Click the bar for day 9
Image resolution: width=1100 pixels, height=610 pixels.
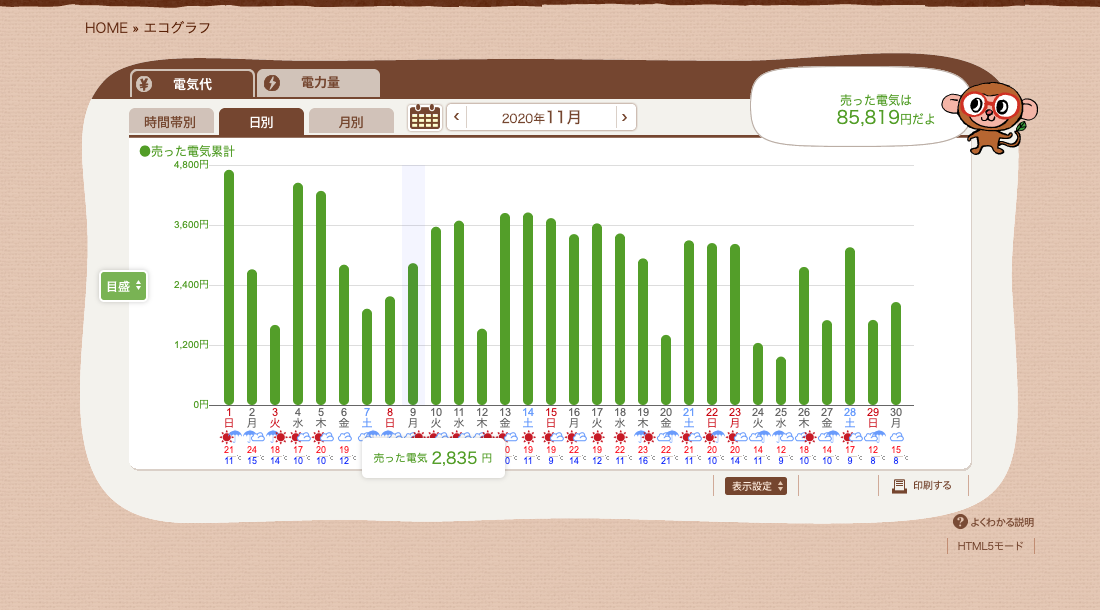pyautogui.click(x=413, y=334)
